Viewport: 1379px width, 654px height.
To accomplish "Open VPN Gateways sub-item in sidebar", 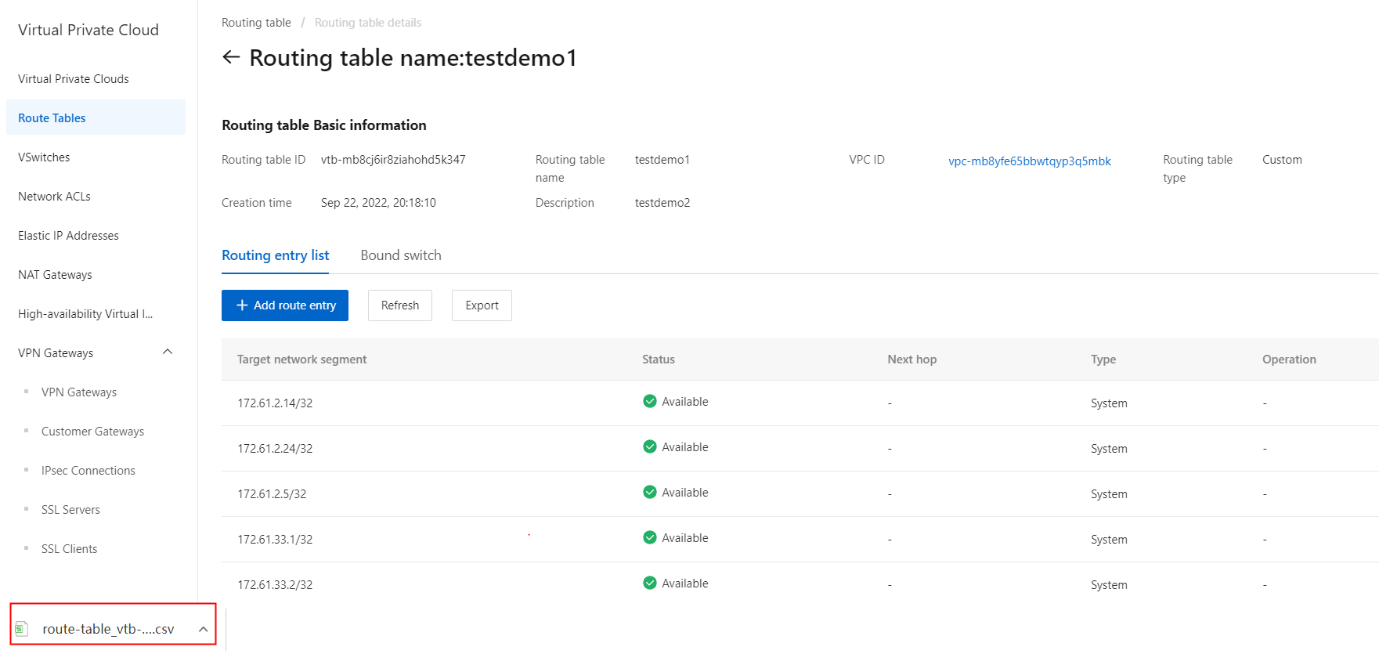I will tap(79, 392).
